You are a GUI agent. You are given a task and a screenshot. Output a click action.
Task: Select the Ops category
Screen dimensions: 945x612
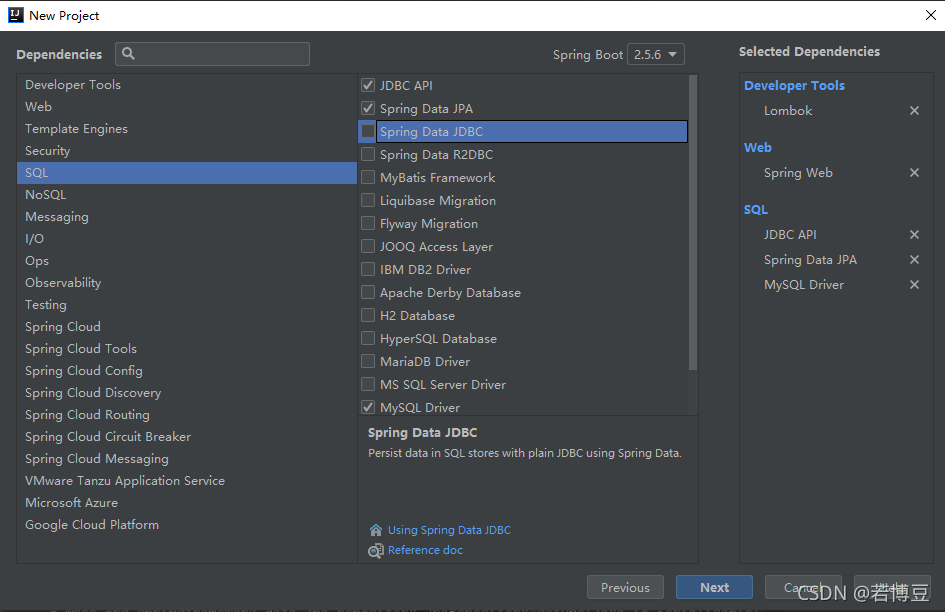pyautogui.click(x=187, y=260)
